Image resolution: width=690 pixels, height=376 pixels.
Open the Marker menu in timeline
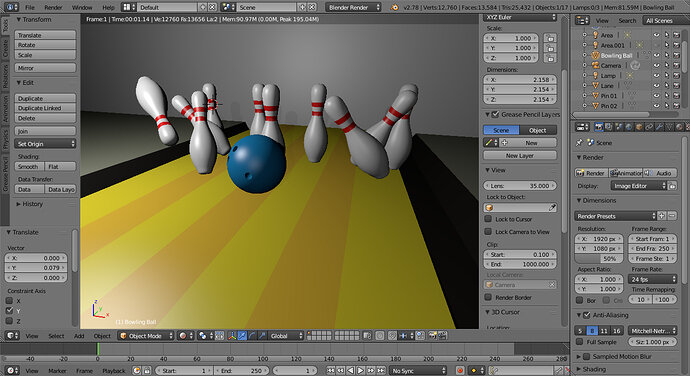57,371
